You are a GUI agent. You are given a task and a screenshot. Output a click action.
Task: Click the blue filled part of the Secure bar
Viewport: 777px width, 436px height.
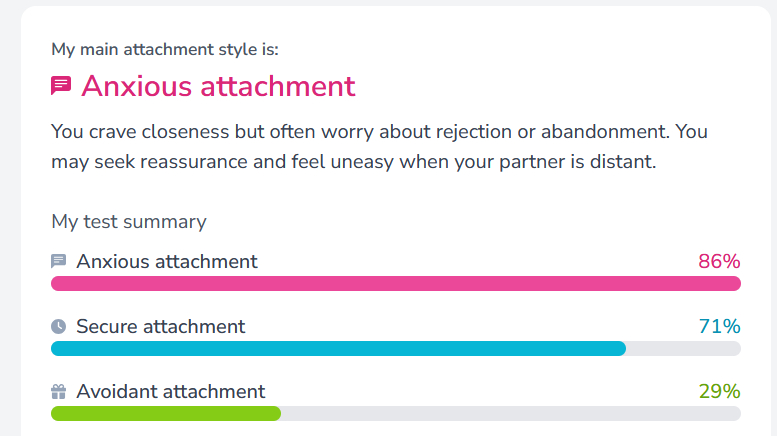point(338,348)
